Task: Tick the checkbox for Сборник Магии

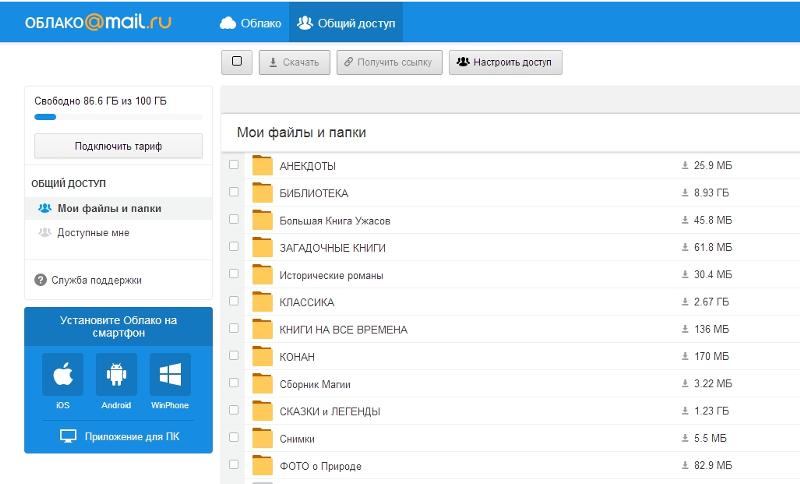Action: click(x=234, y=383)
